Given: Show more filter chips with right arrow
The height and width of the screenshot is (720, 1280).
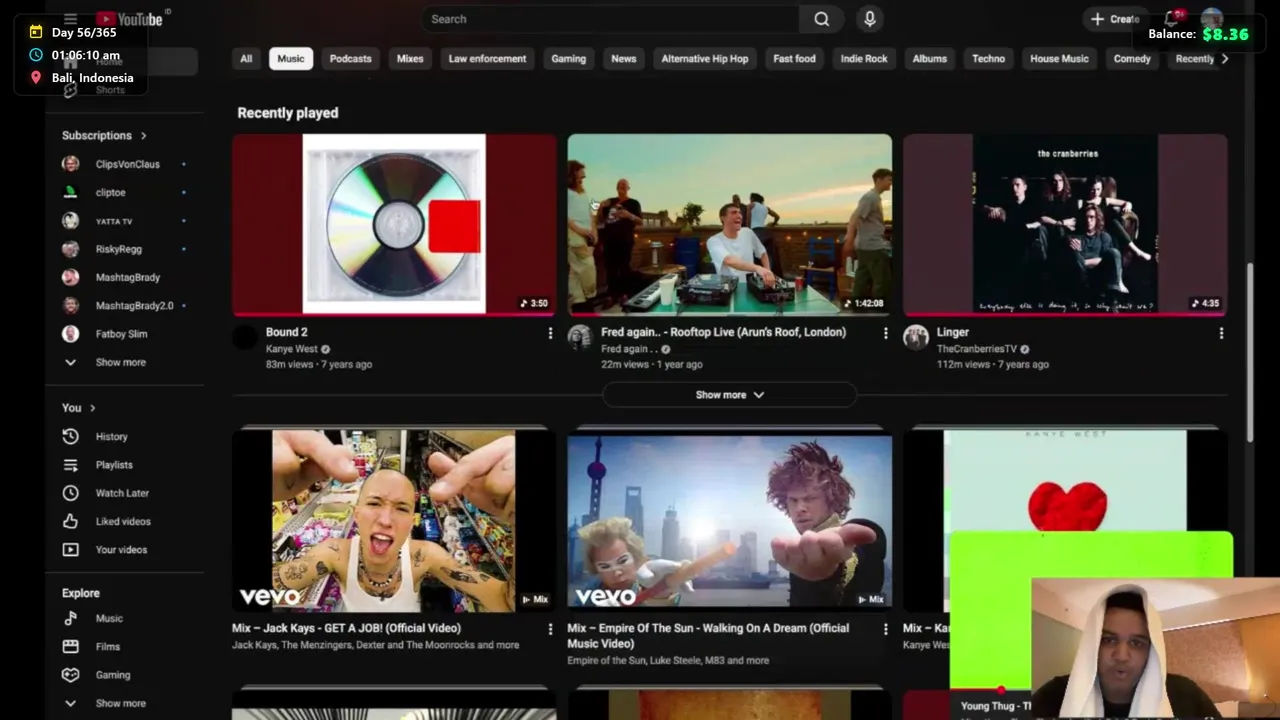Looking at the screenshot, I should coord(1225,59).
